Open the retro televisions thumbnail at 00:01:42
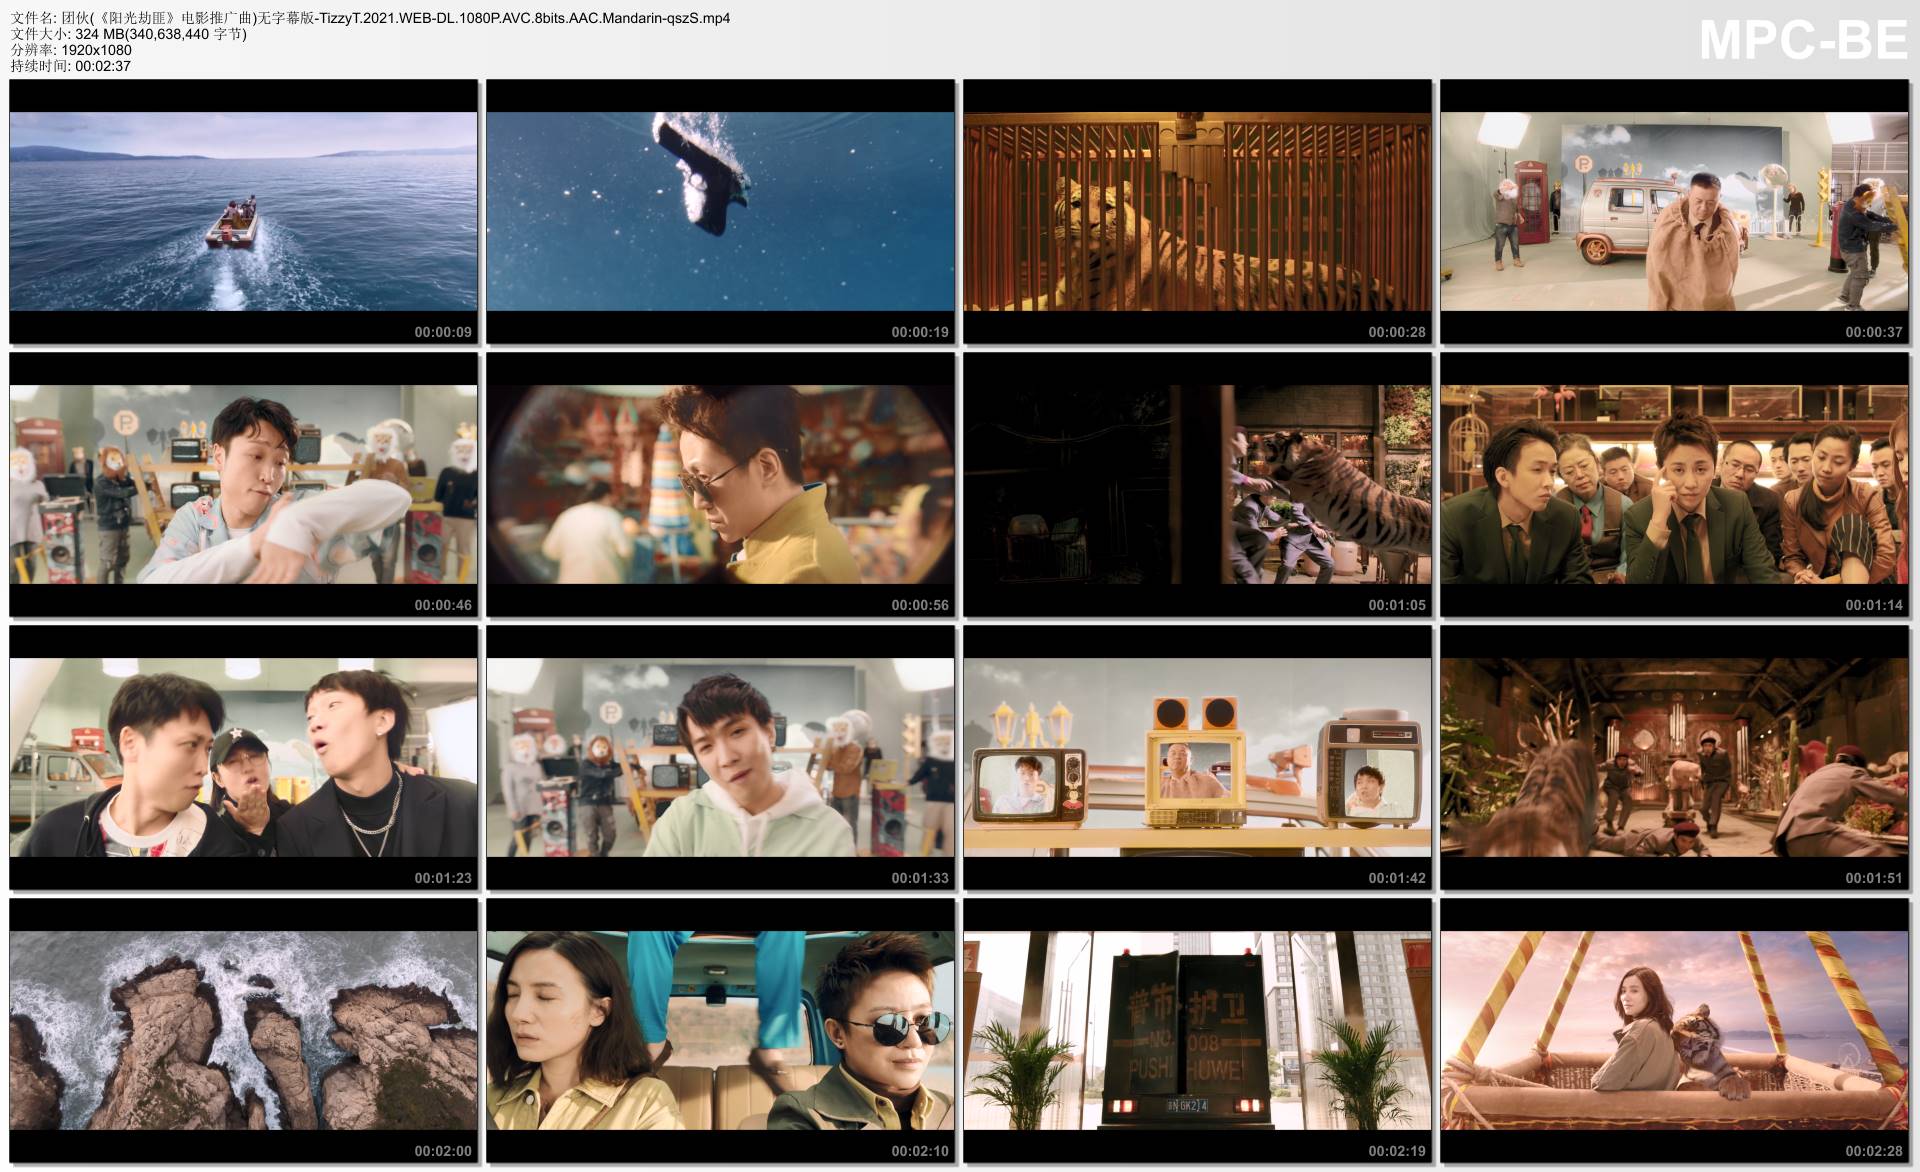Screen dimensions: 1920x1172 [x=1197, y=757]
